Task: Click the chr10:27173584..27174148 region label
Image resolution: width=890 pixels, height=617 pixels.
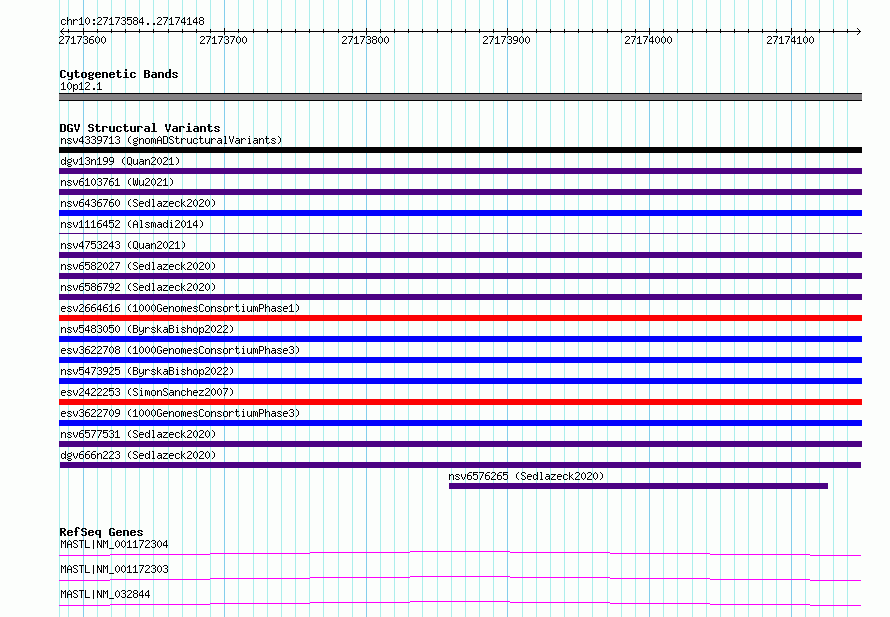Action: point(132,22)
